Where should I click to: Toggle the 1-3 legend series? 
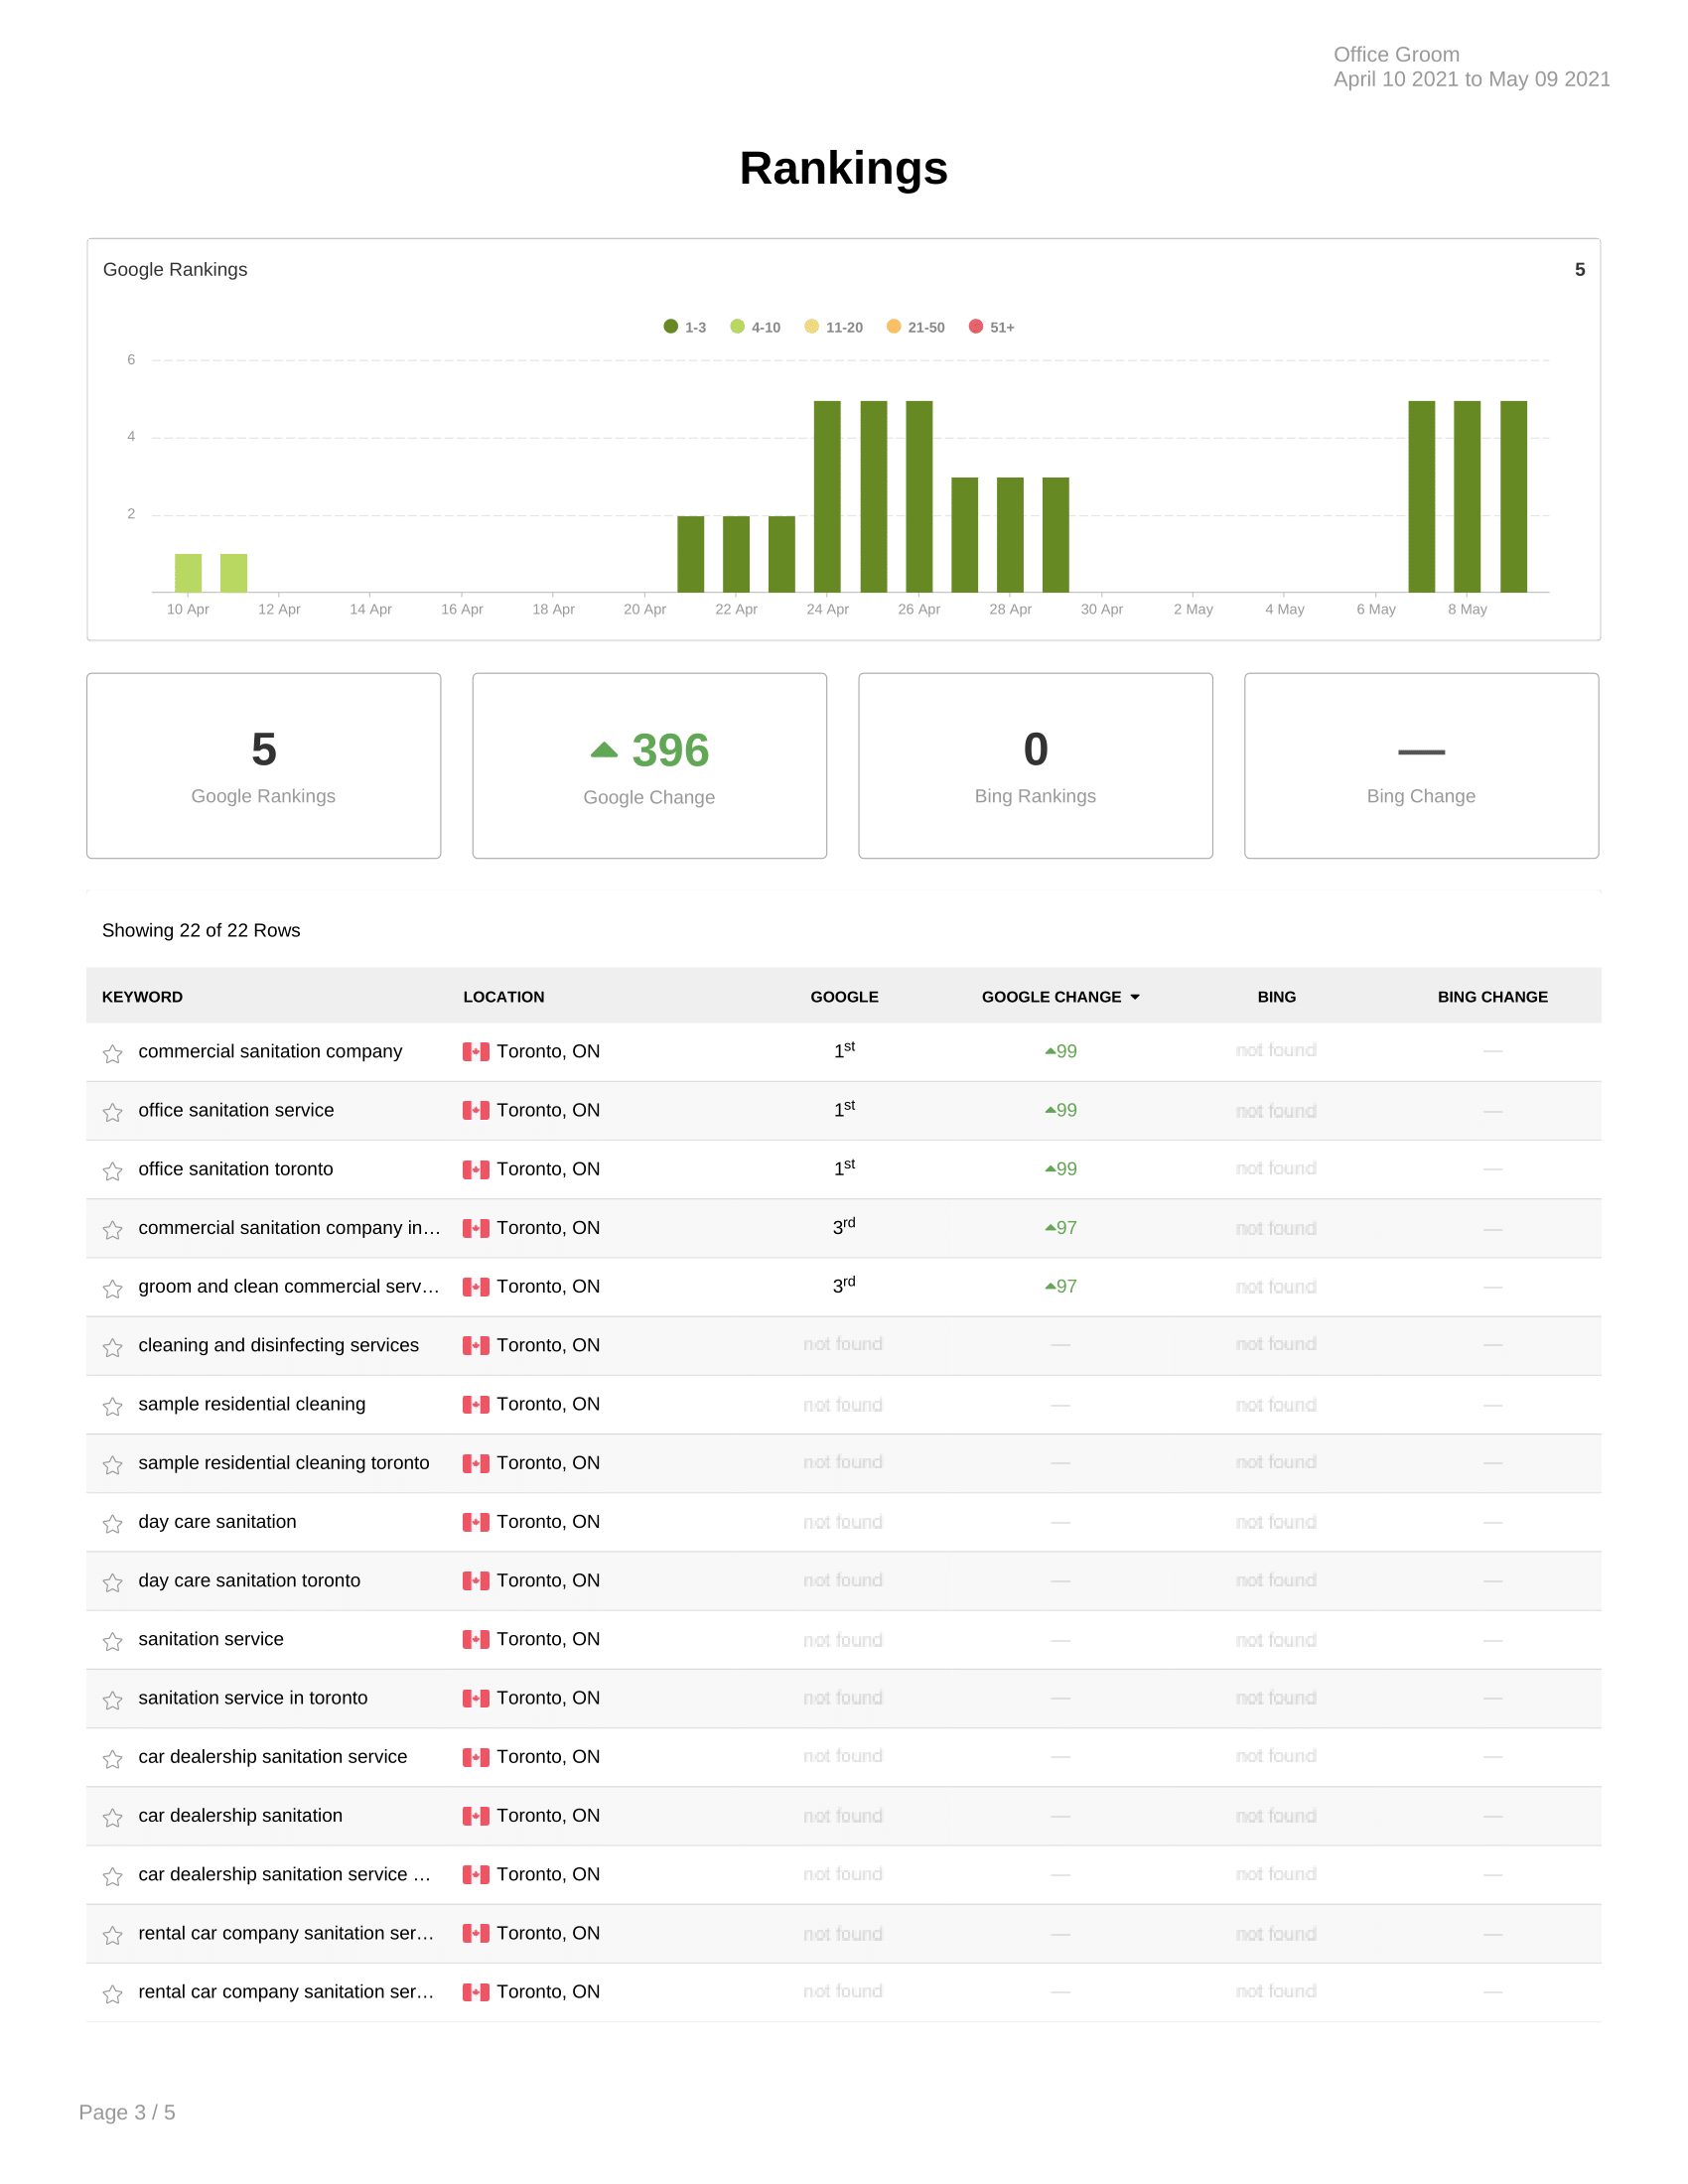[x=685, y=327]
